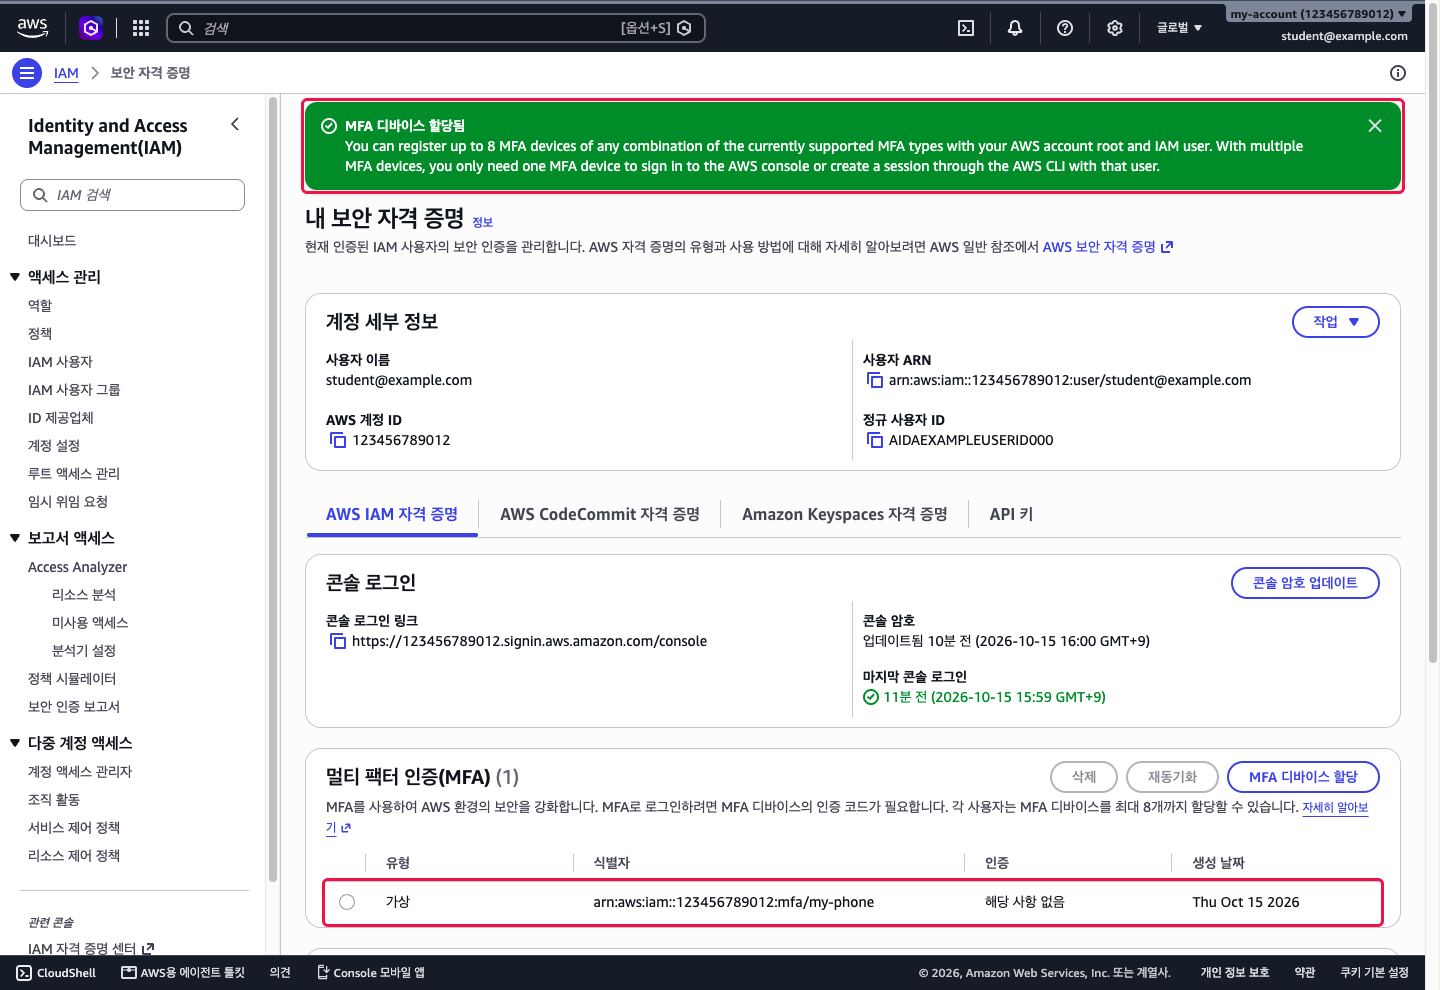The image size is (1440, 990).
Task: Copy the AWS account ID 123456789012
Action: coord(338,440)
